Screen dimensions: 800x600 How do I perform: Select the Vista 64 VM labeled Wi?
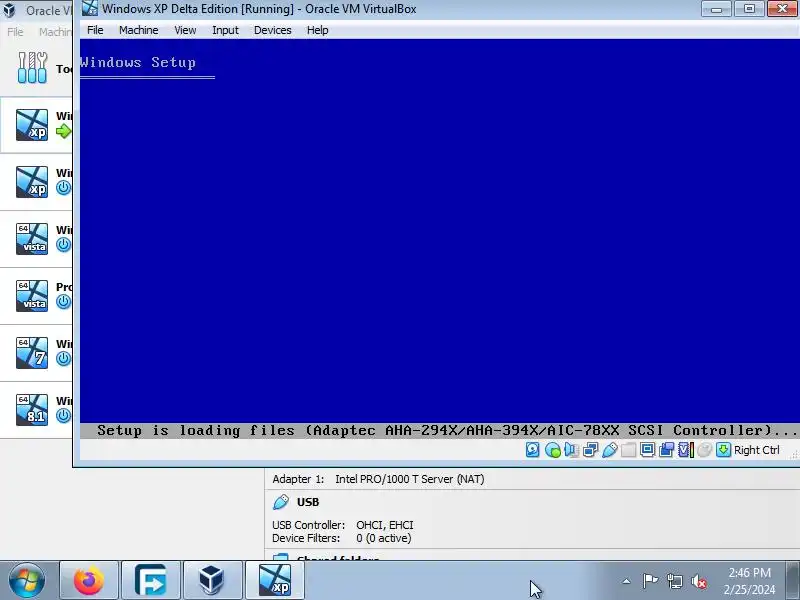tap(32, 239)
